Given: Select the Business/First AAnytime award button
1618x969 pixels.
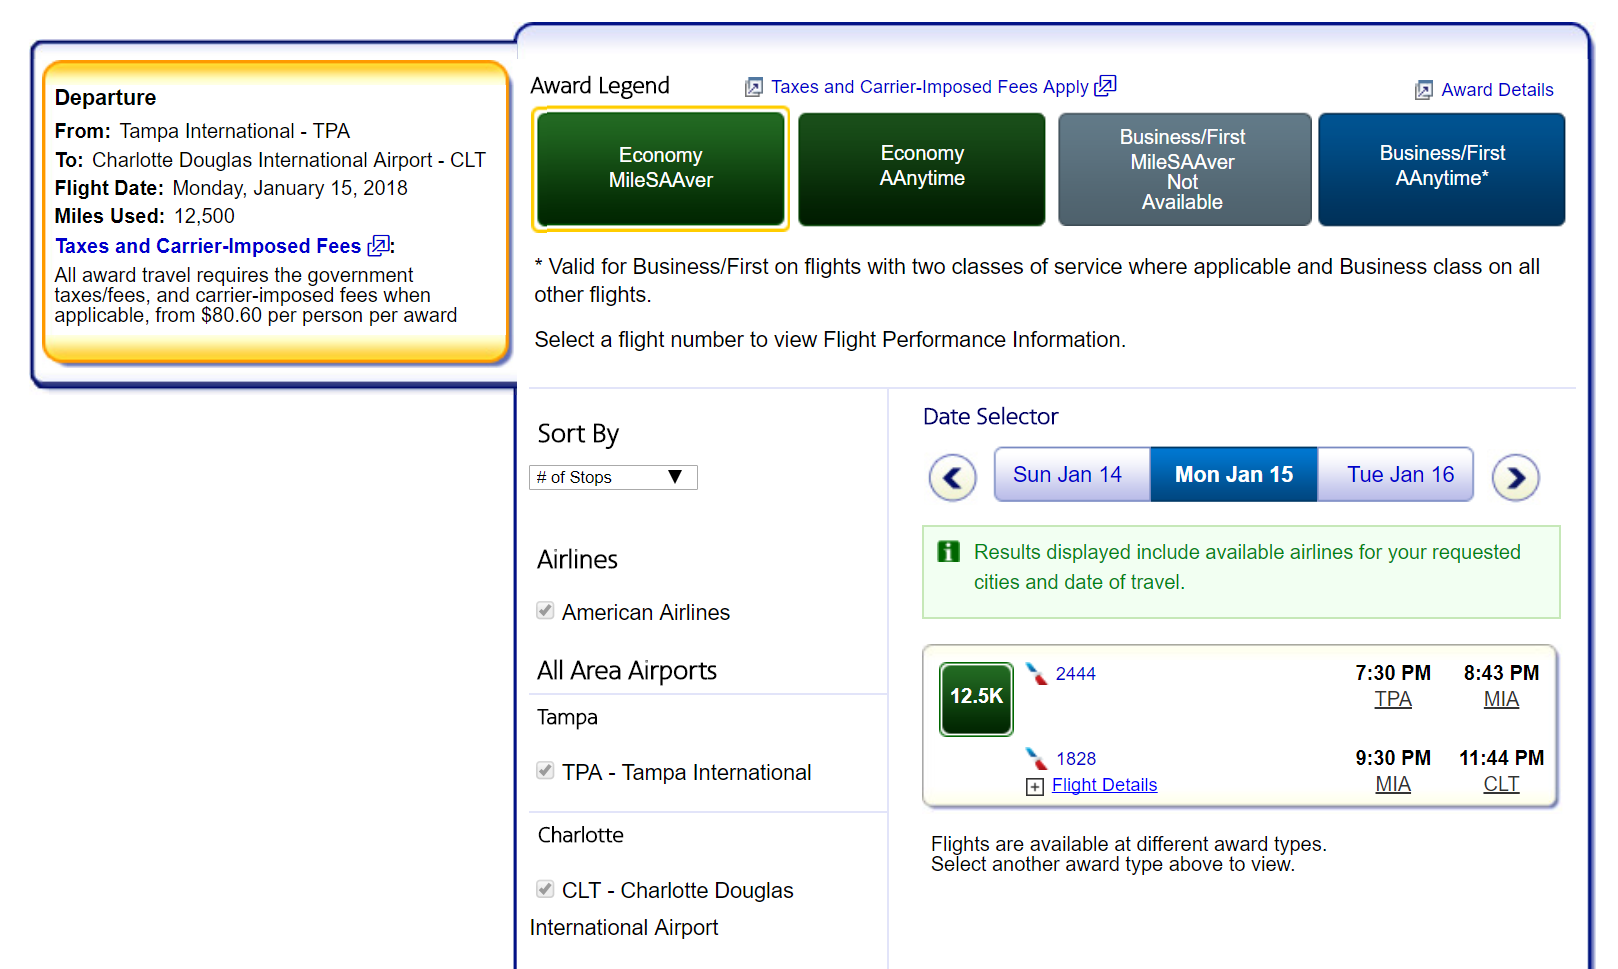Looking at the screenshot, I should 1441,168.
